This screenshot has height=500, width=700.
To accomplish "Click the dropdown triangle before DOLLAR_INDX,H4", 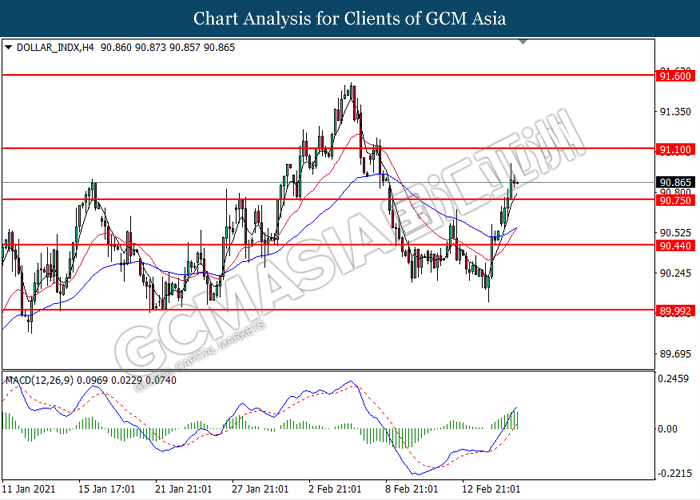I will point(8,47).
